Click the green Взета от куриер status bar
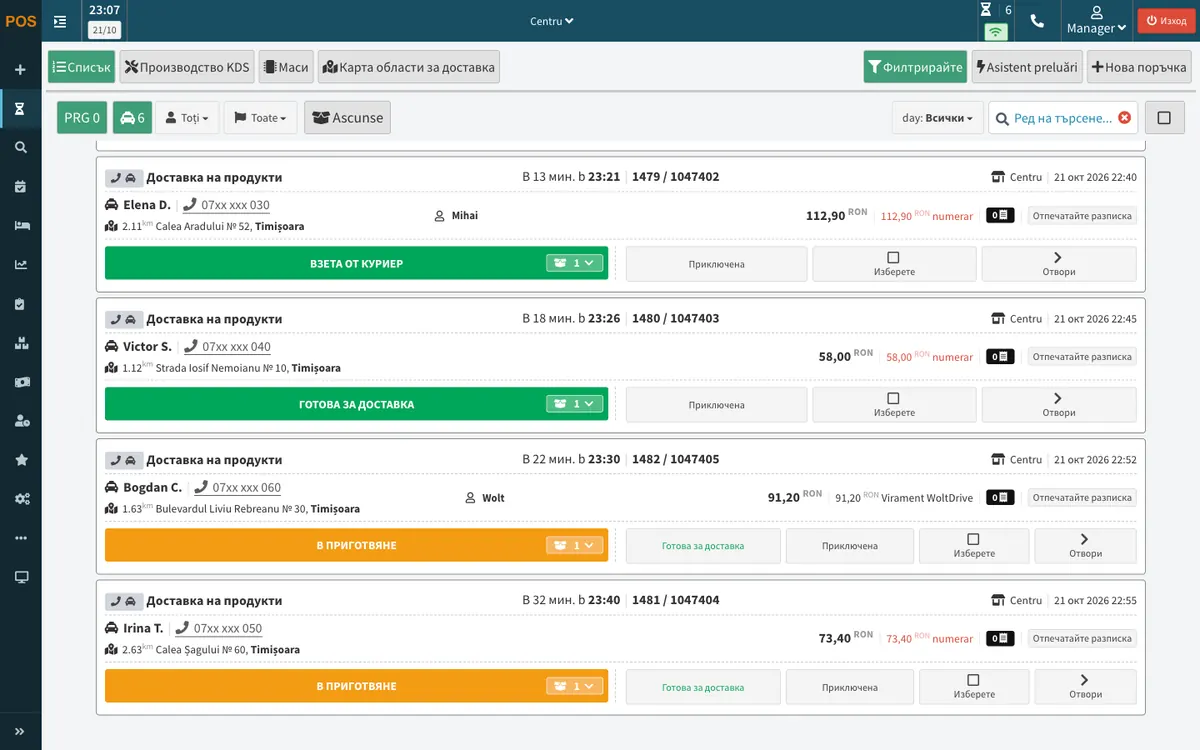The width and height of the screenshot is (1200, 750). coord(356,263)
